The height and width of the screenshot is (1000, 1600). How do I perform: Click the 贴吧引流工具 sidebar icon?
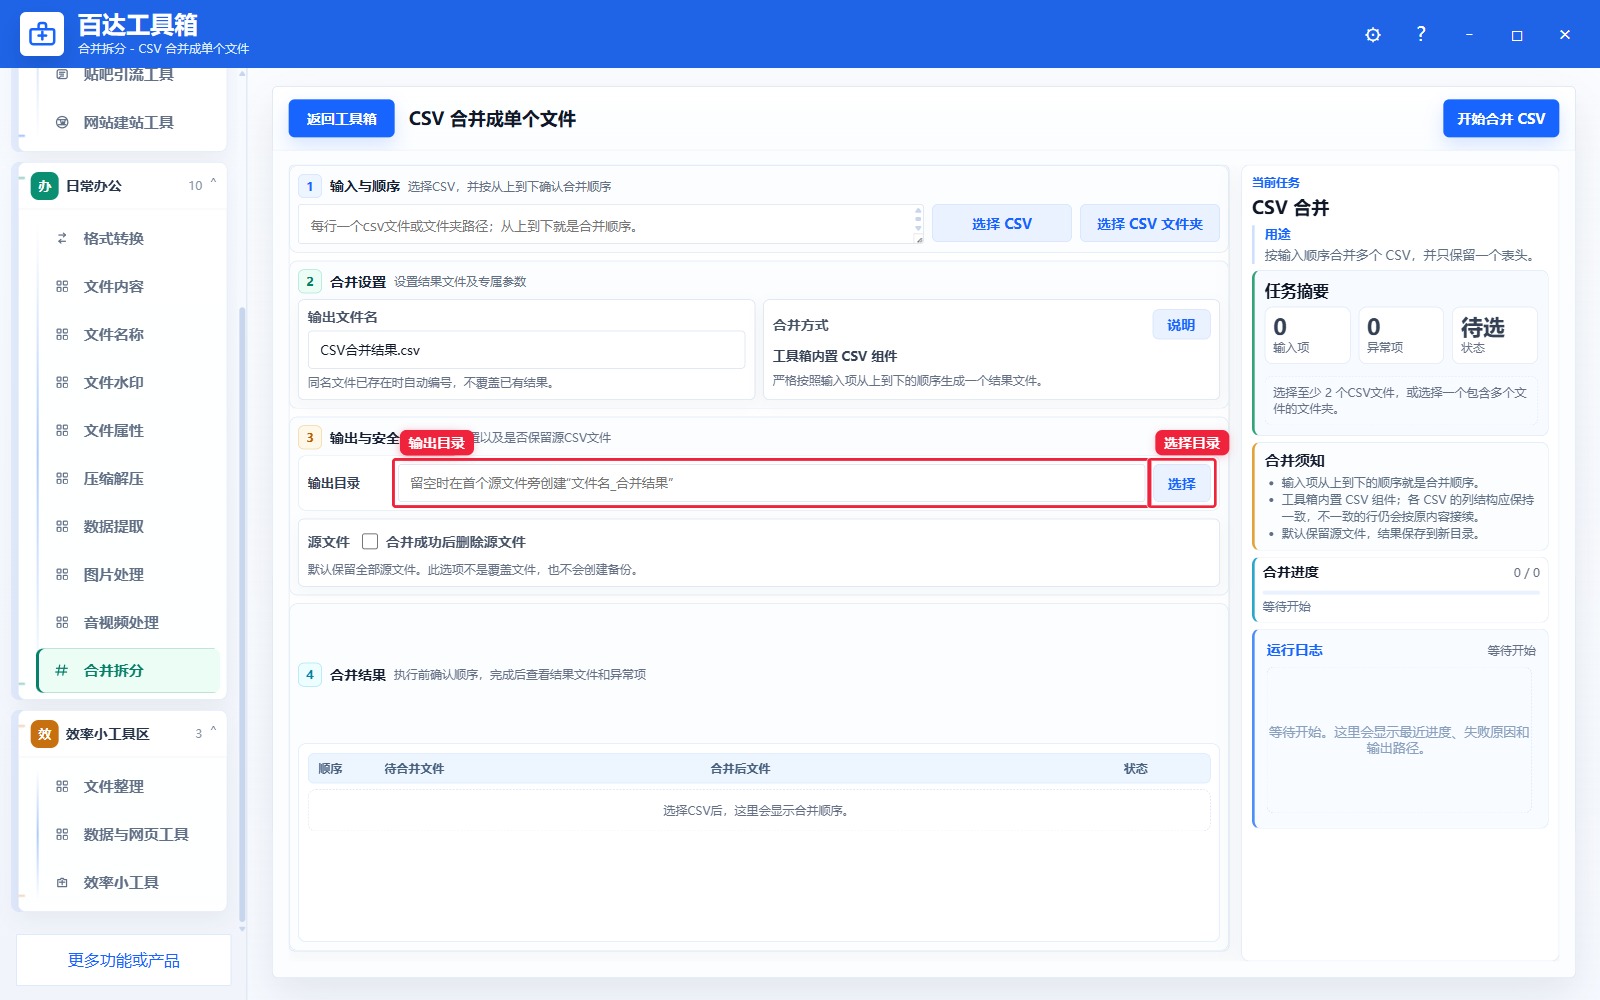tap(62, 75)
